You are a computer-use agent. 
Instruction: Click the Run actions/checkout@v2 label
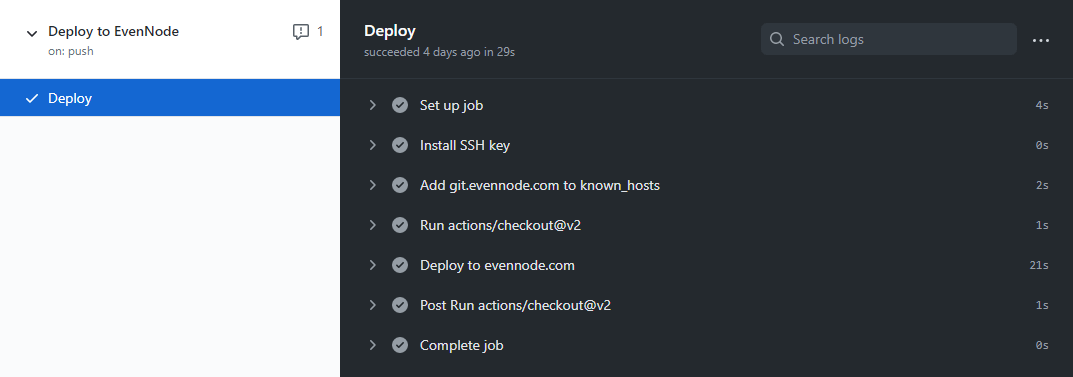pyautogui.click(x=500, y=225)
